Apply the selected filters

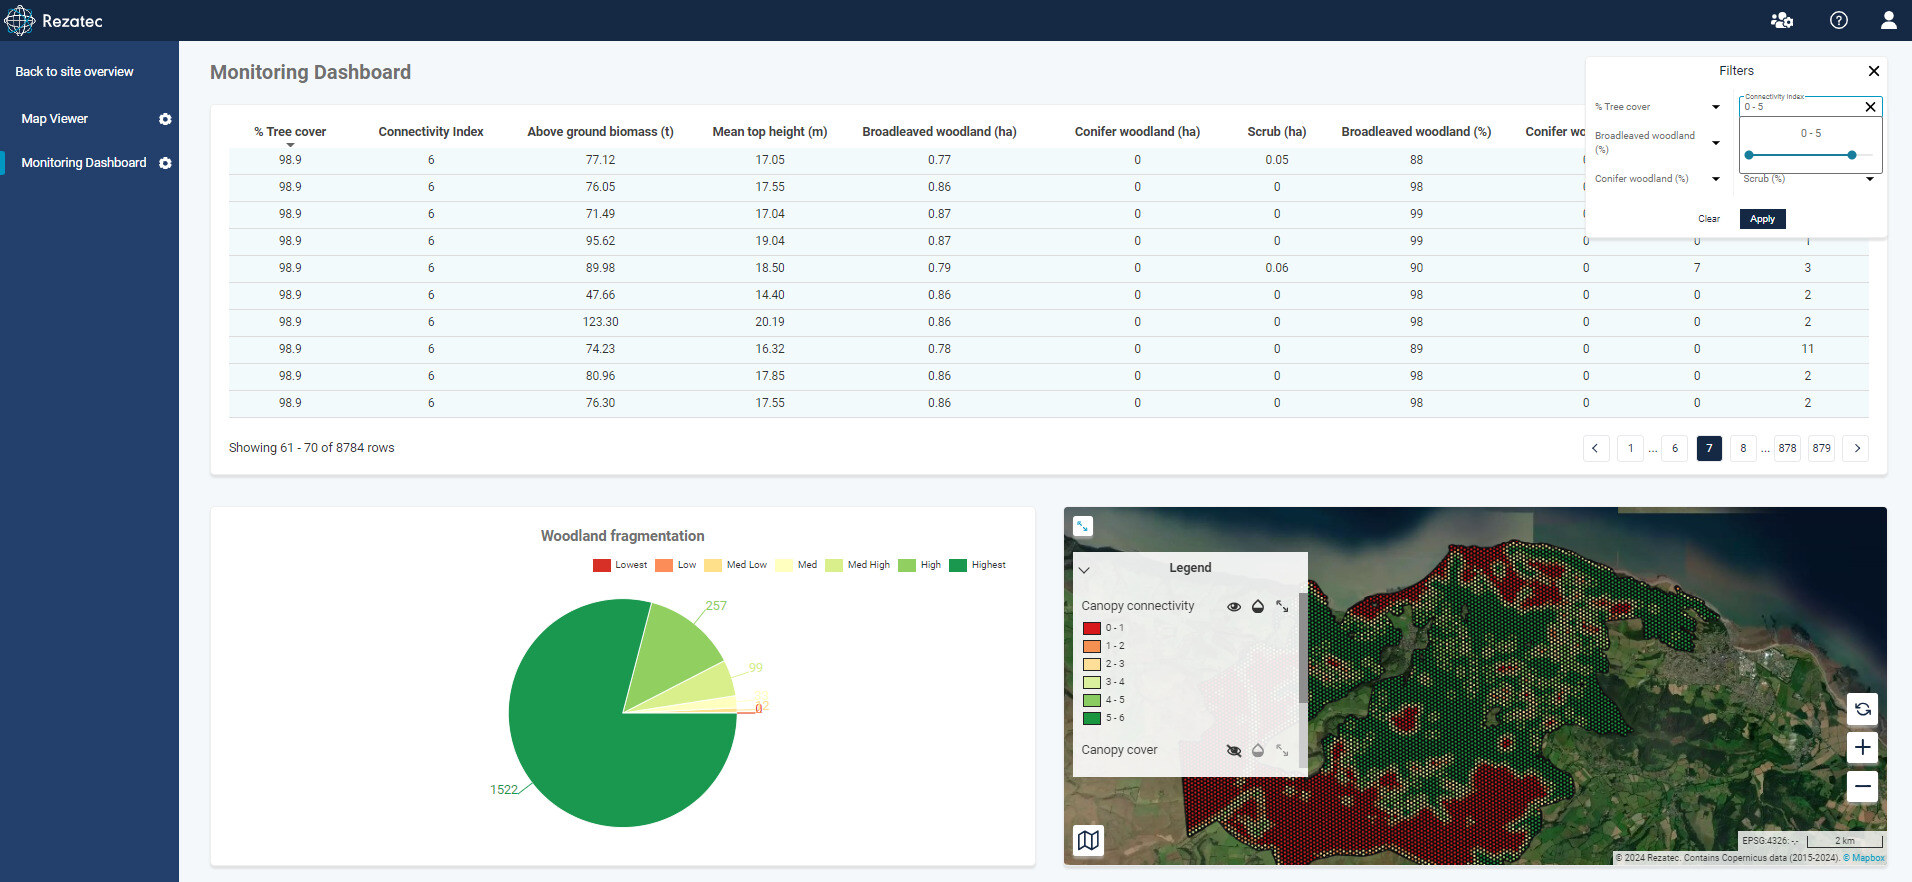coord(1762,219)
